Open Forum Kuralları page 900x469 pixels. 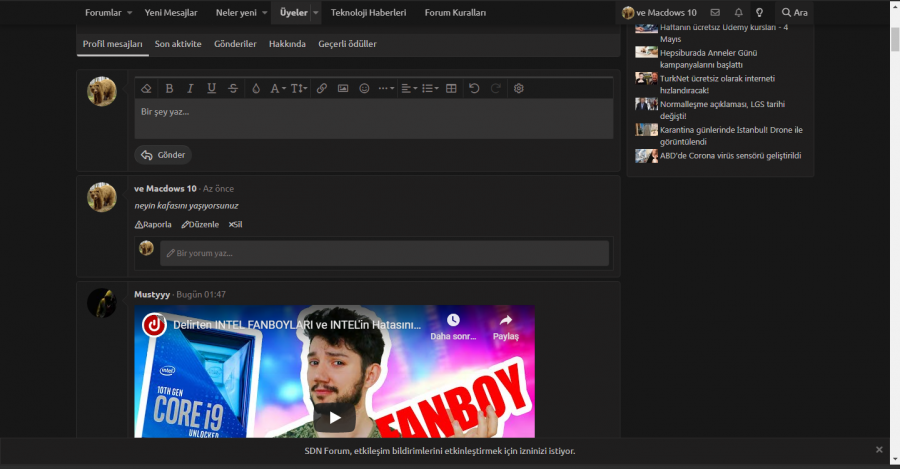[x=455, y=13]
